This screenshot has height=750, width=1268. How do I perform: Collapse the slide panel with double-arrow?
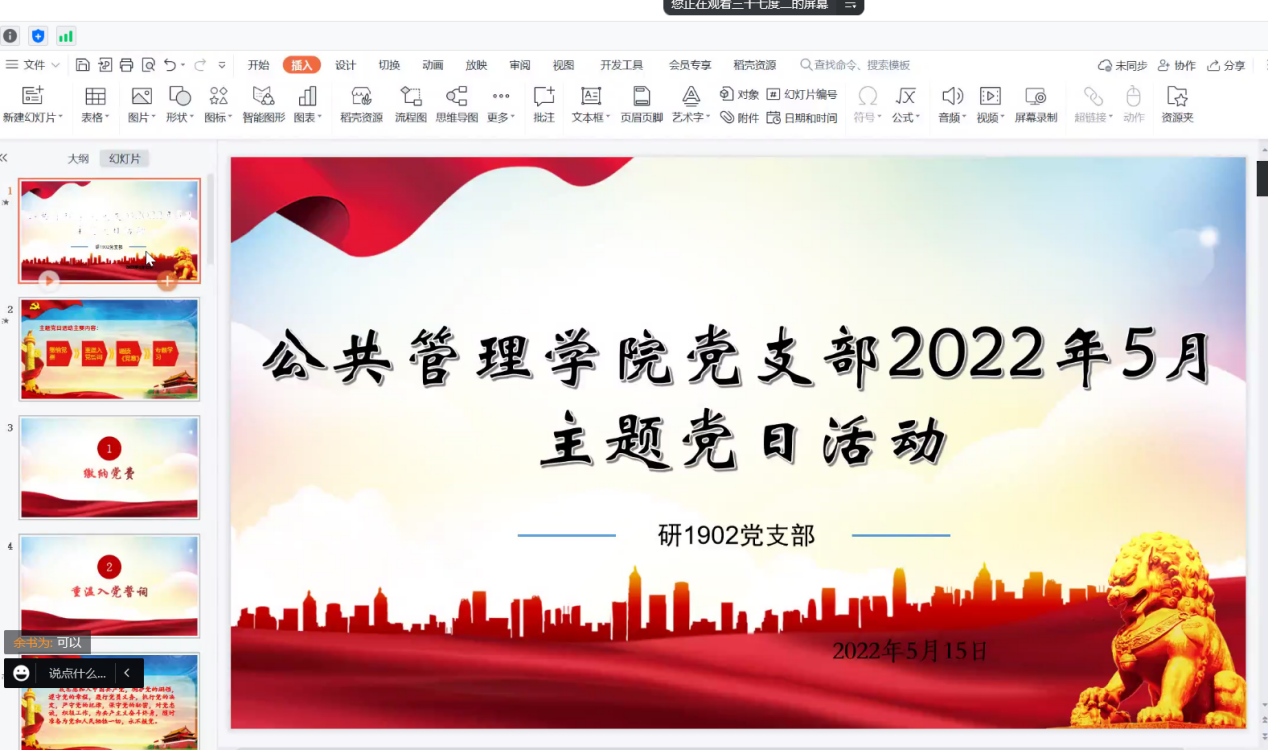point(4,158)
